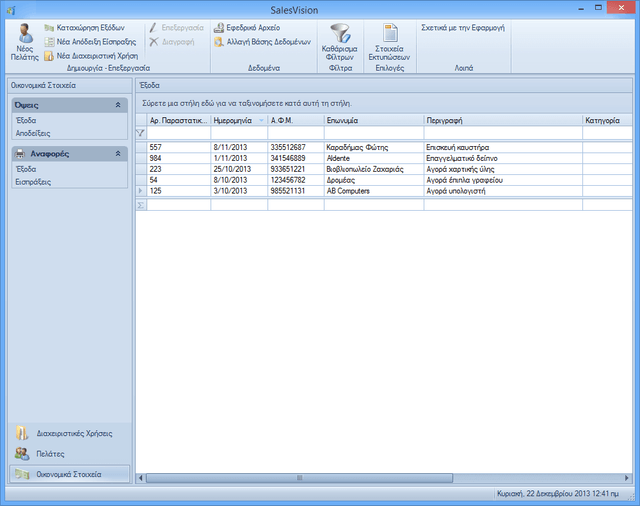This screenshot has width=640, height=506.
Task: Open Εισπράξεις report under Αναφορές
Action: [x=33, y=182]
